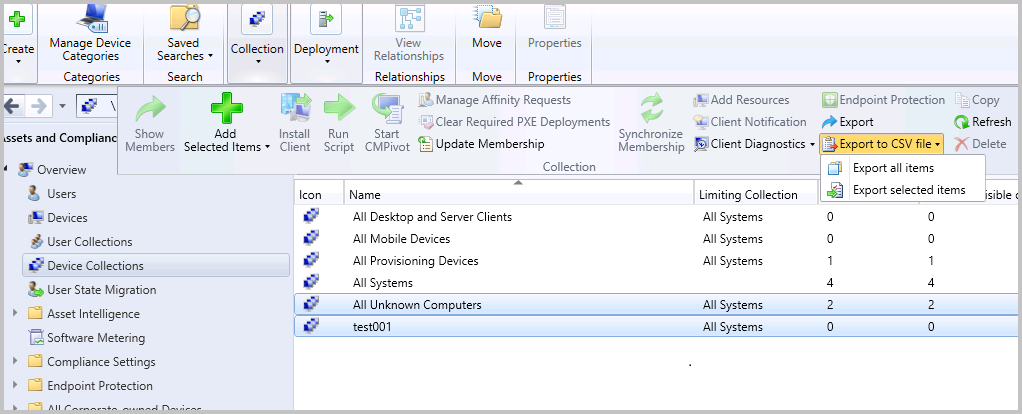Choose Export all items from menu
This screenshot has width=1022, height=414.
tap(892, 168)
